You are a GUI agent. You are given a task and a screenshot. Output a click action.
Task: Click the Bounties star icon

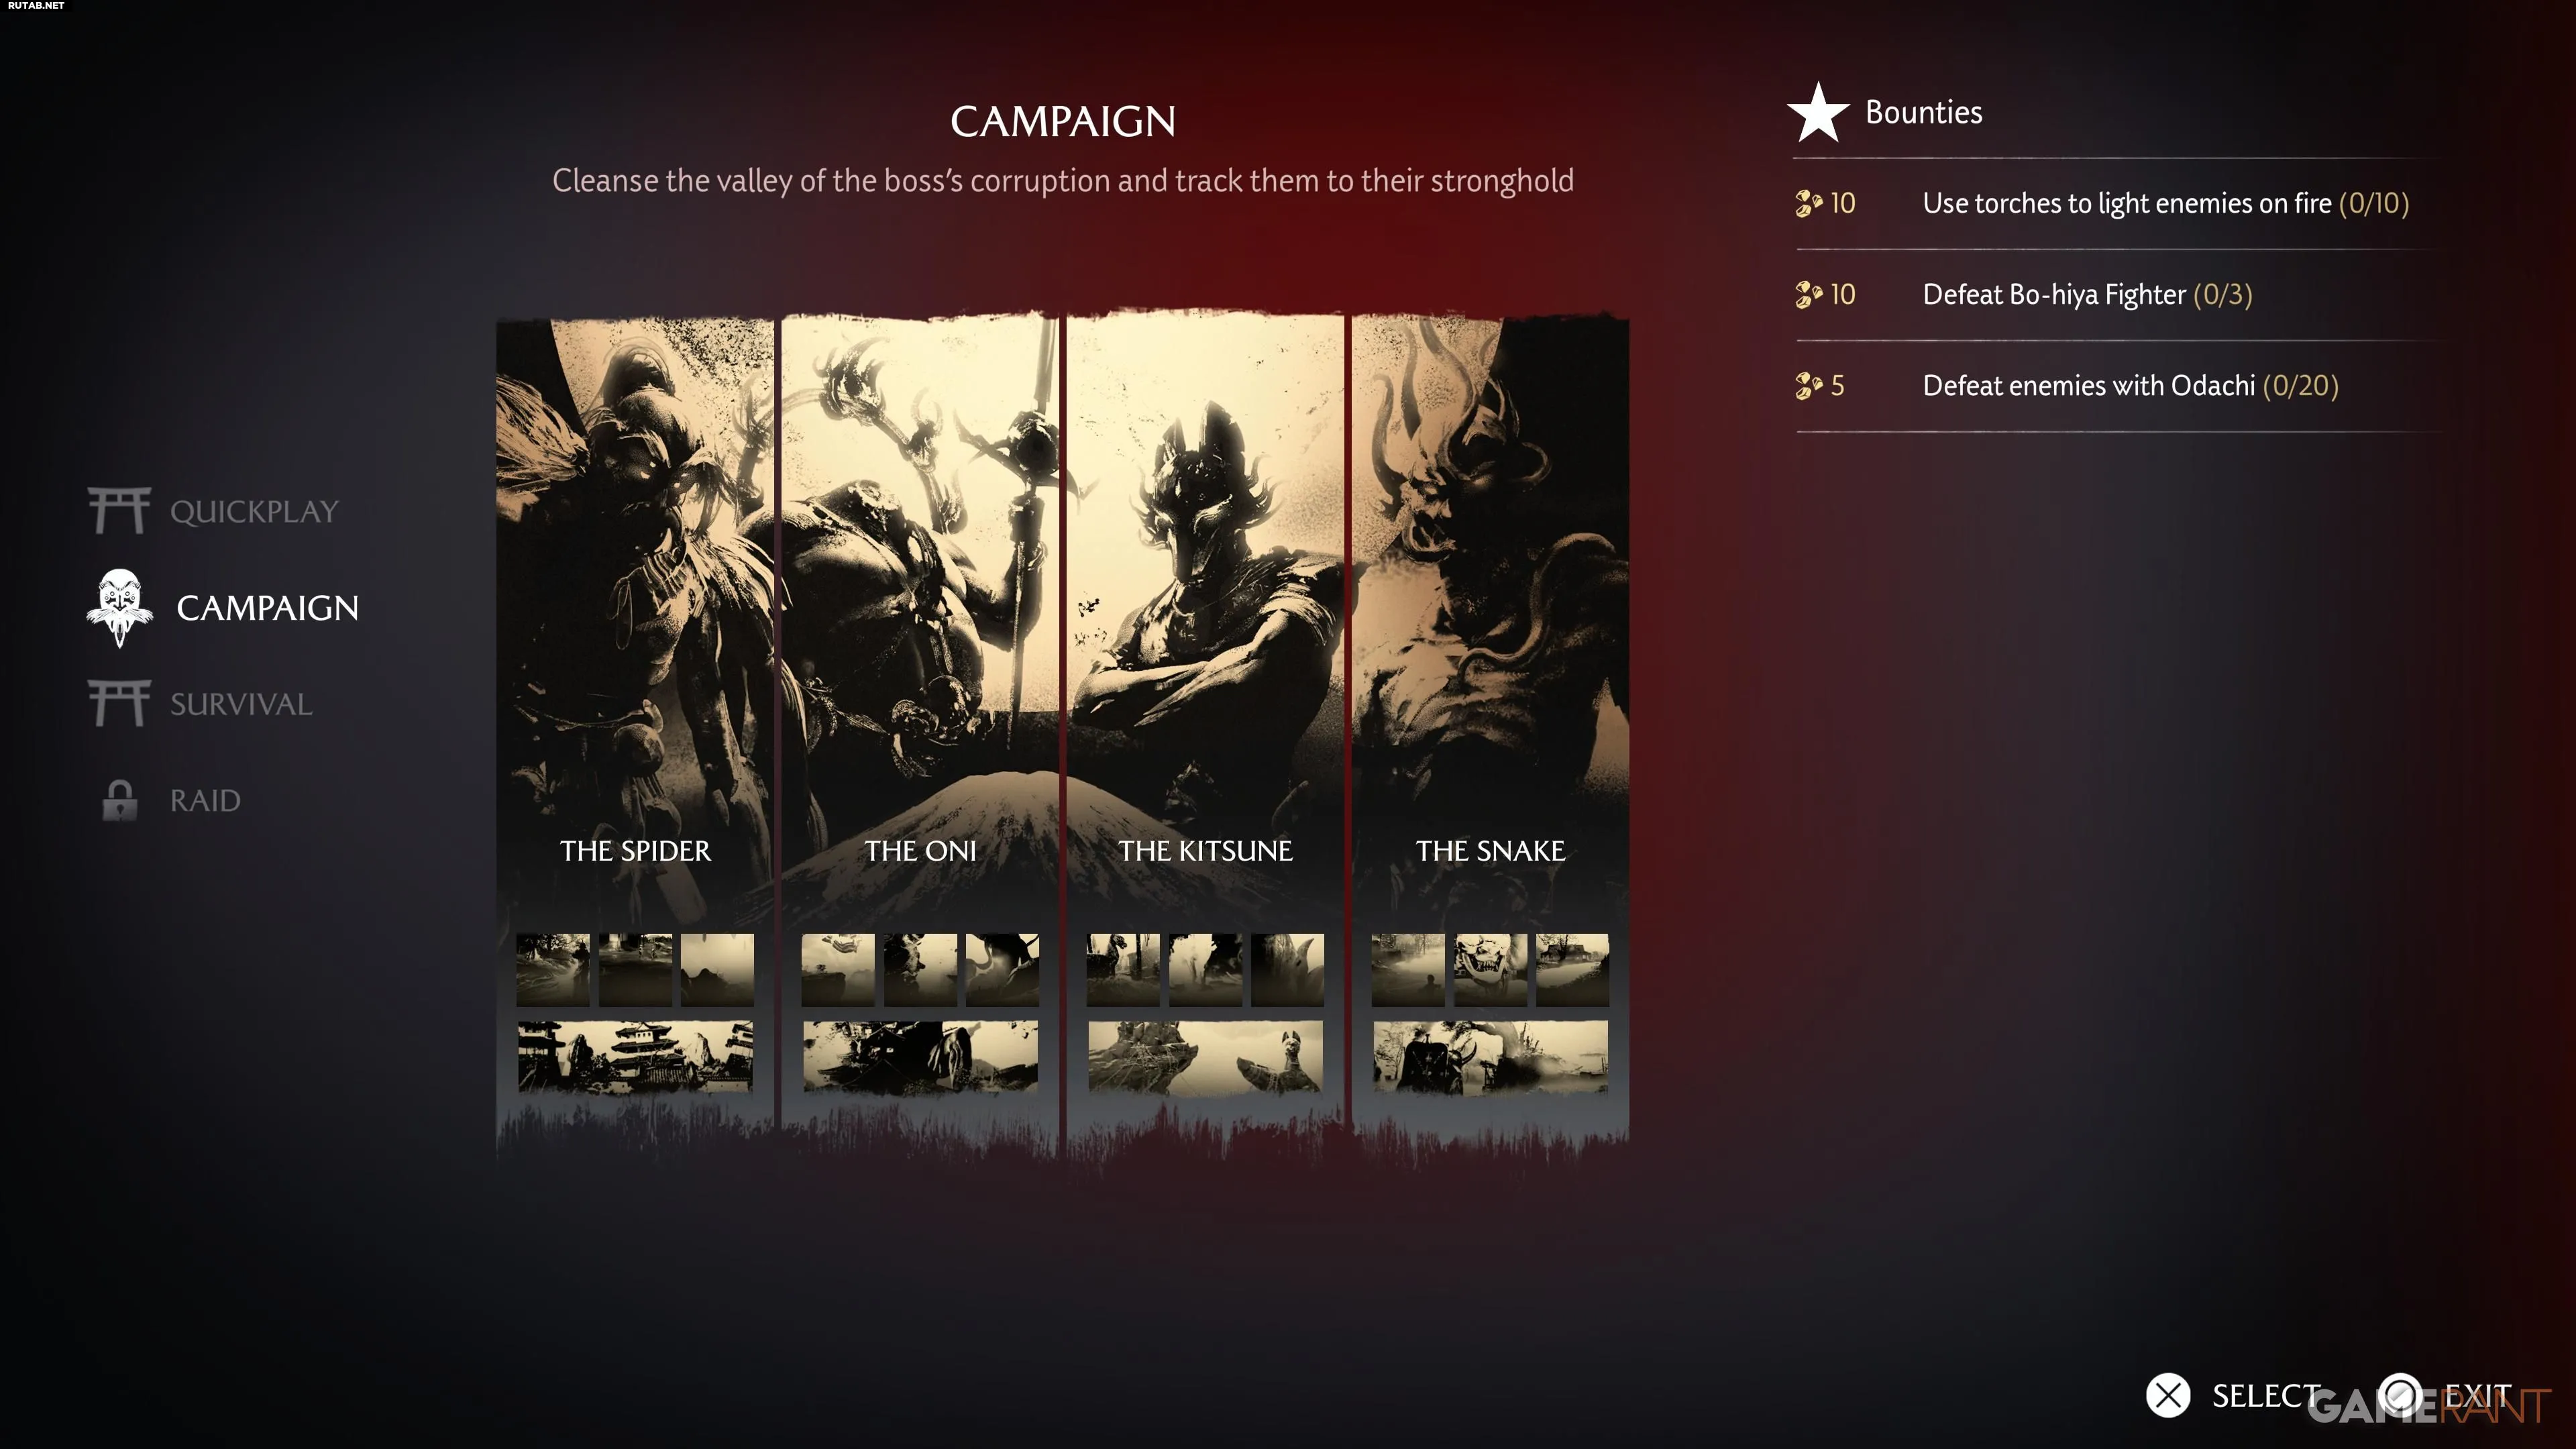(x=1818, y=112)
